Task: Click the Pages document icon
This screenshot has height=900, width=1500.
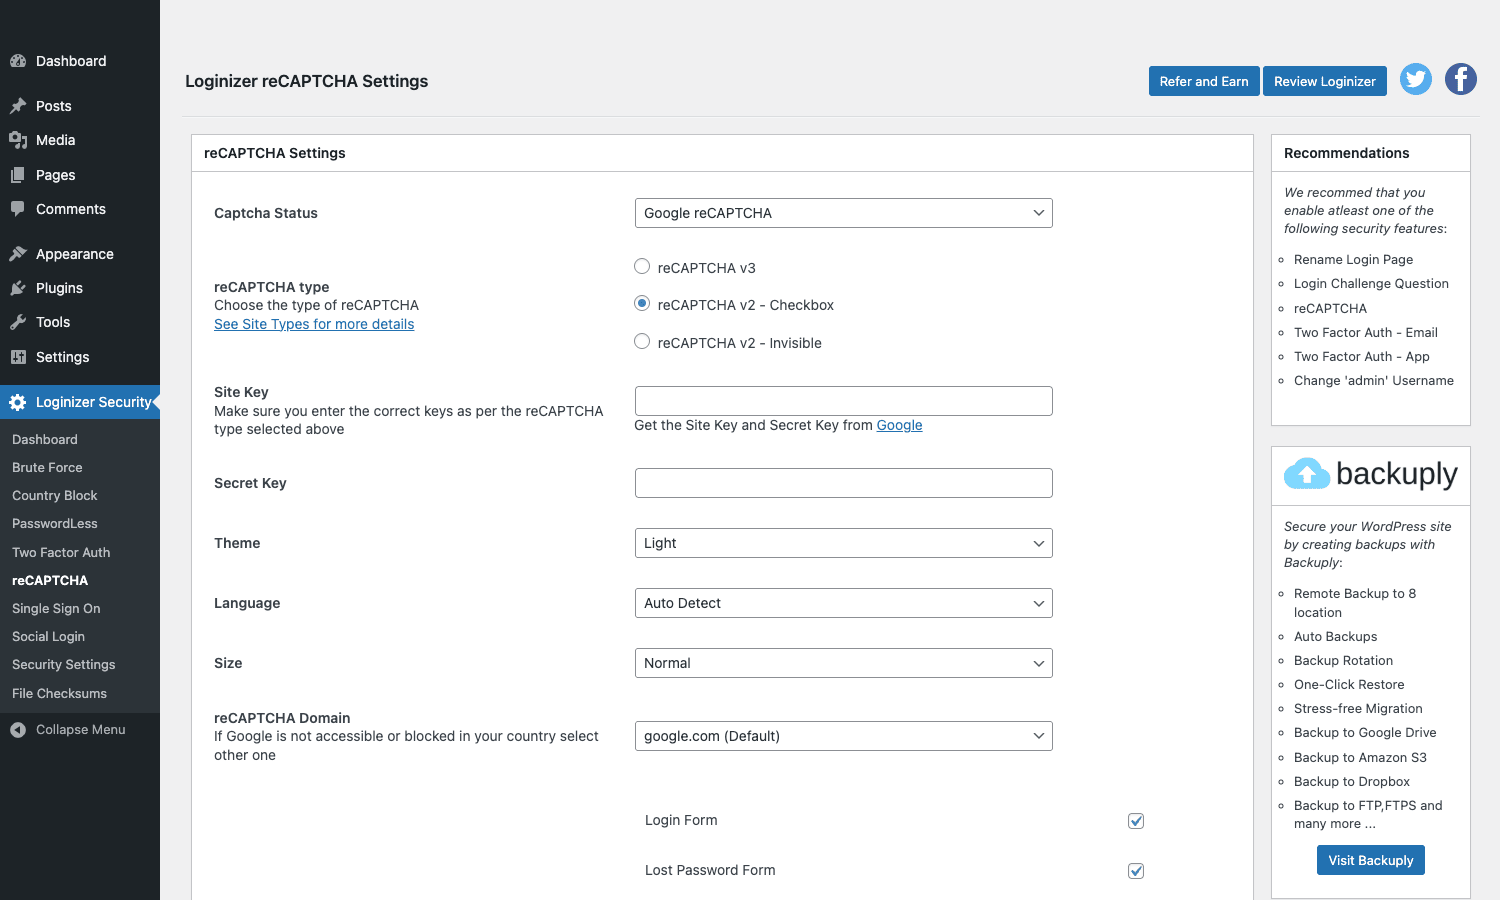Action: [18, 175]
